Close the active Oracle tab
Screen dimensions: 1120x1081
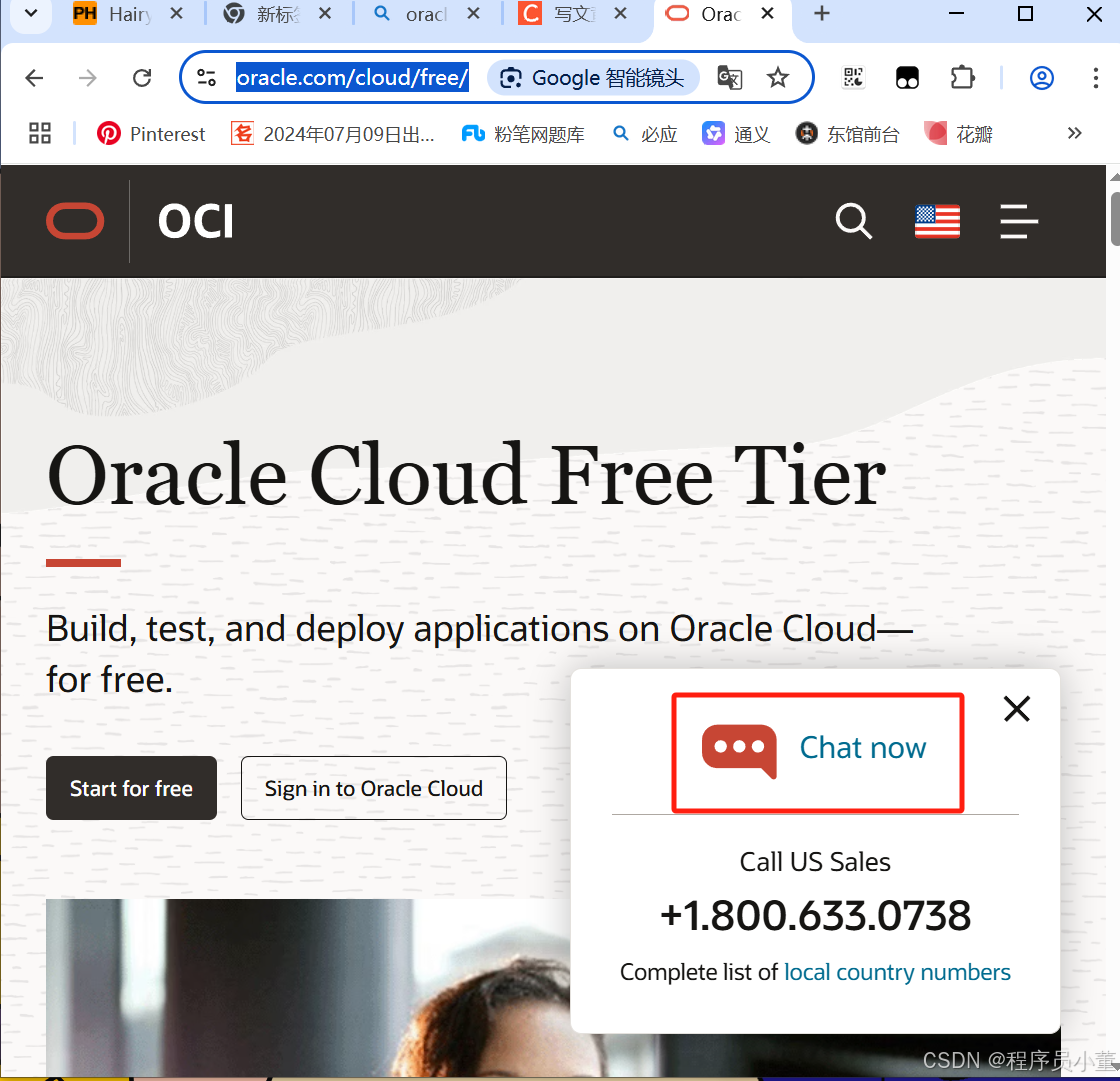768,14
